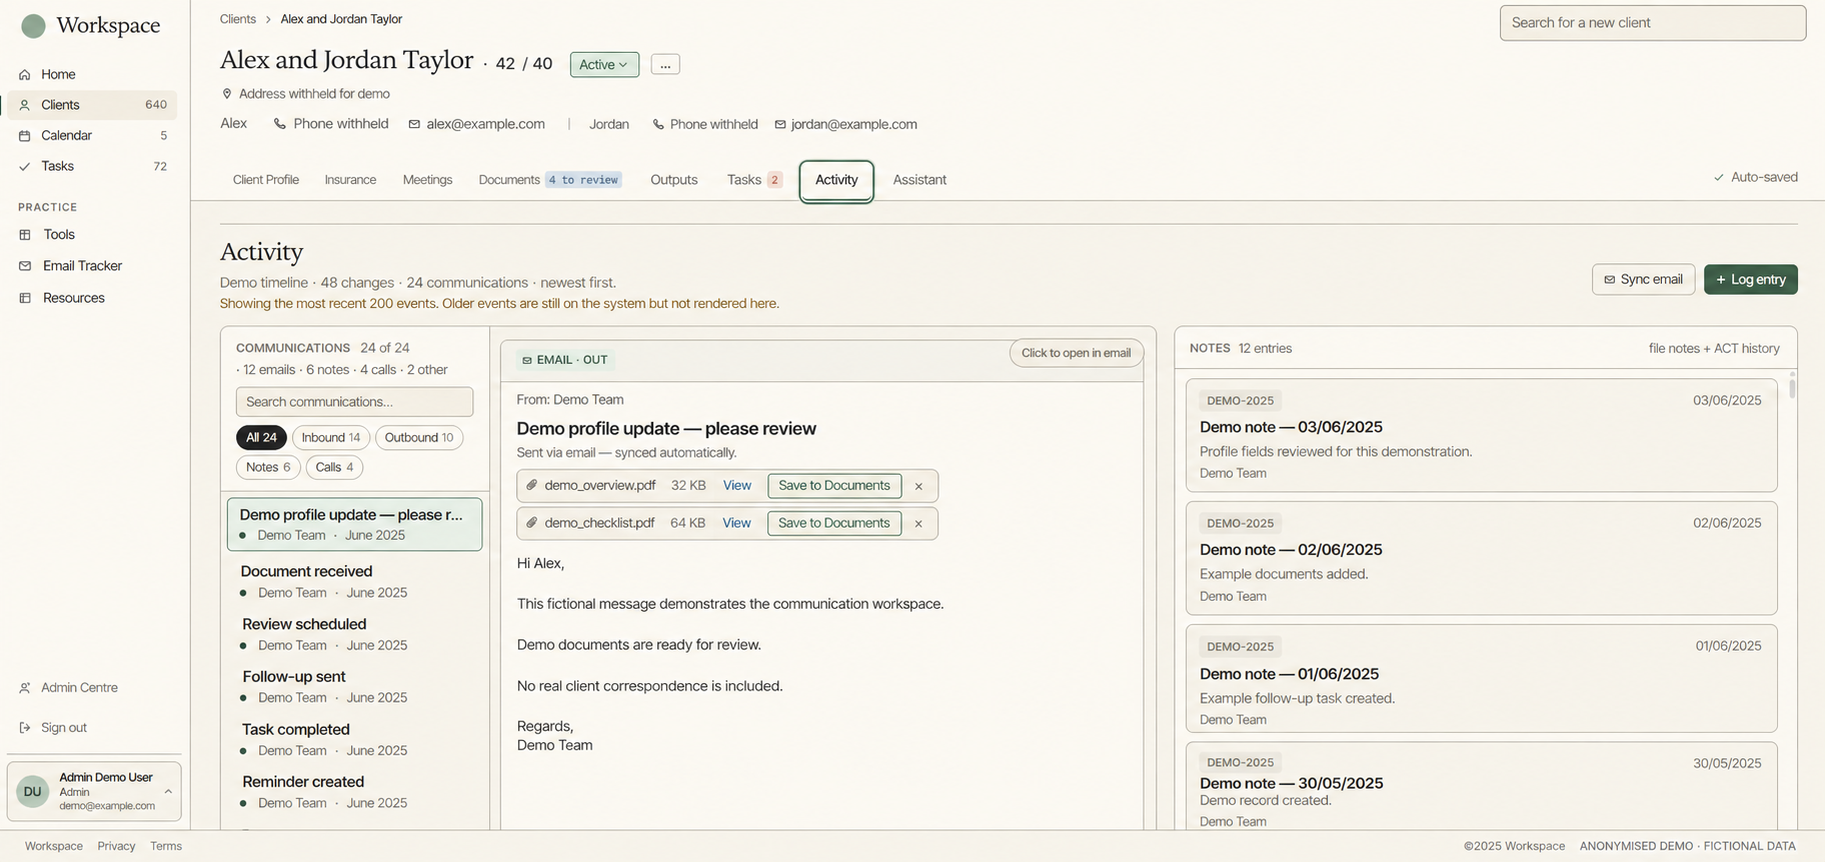Click the Admin Centre person icon

pos(25,688)
